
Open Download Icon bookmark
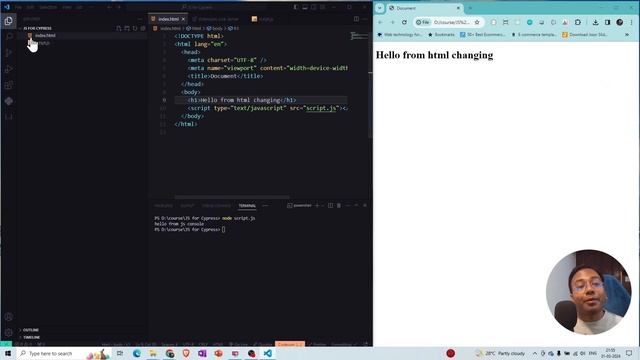[585, 35]
